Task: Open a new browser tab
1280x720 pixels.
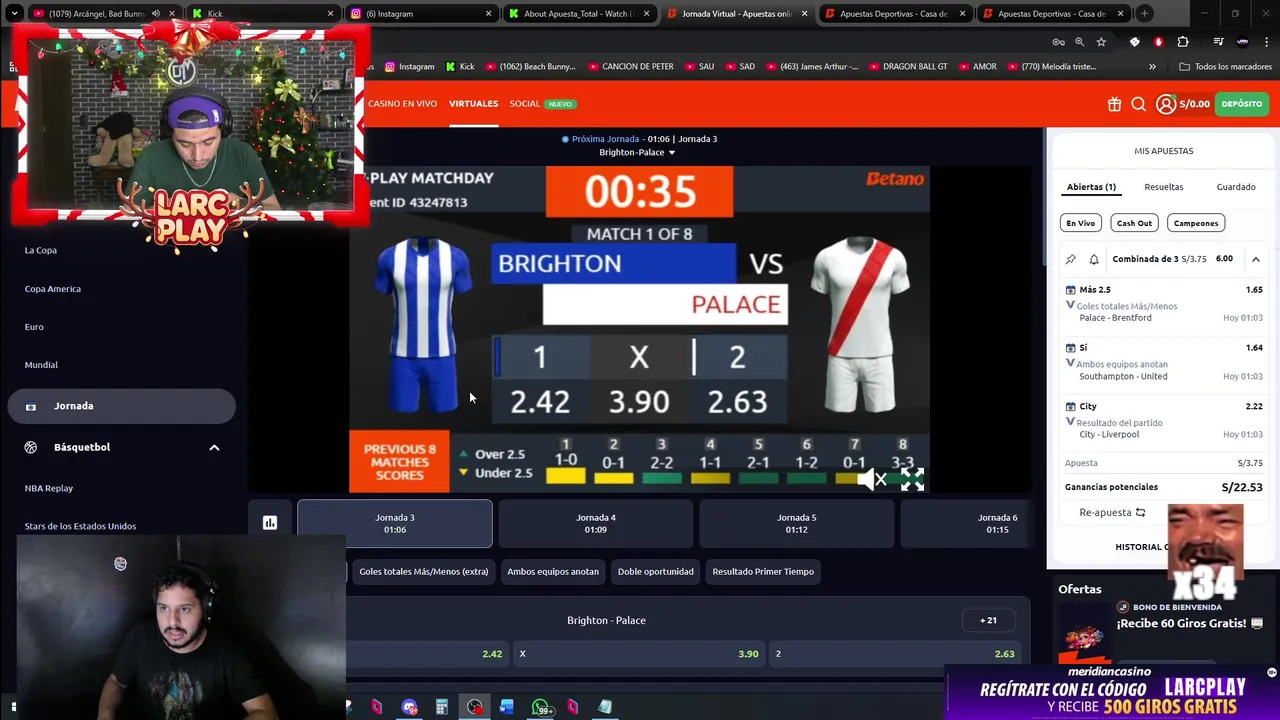Action: [x=1144, y=14]
